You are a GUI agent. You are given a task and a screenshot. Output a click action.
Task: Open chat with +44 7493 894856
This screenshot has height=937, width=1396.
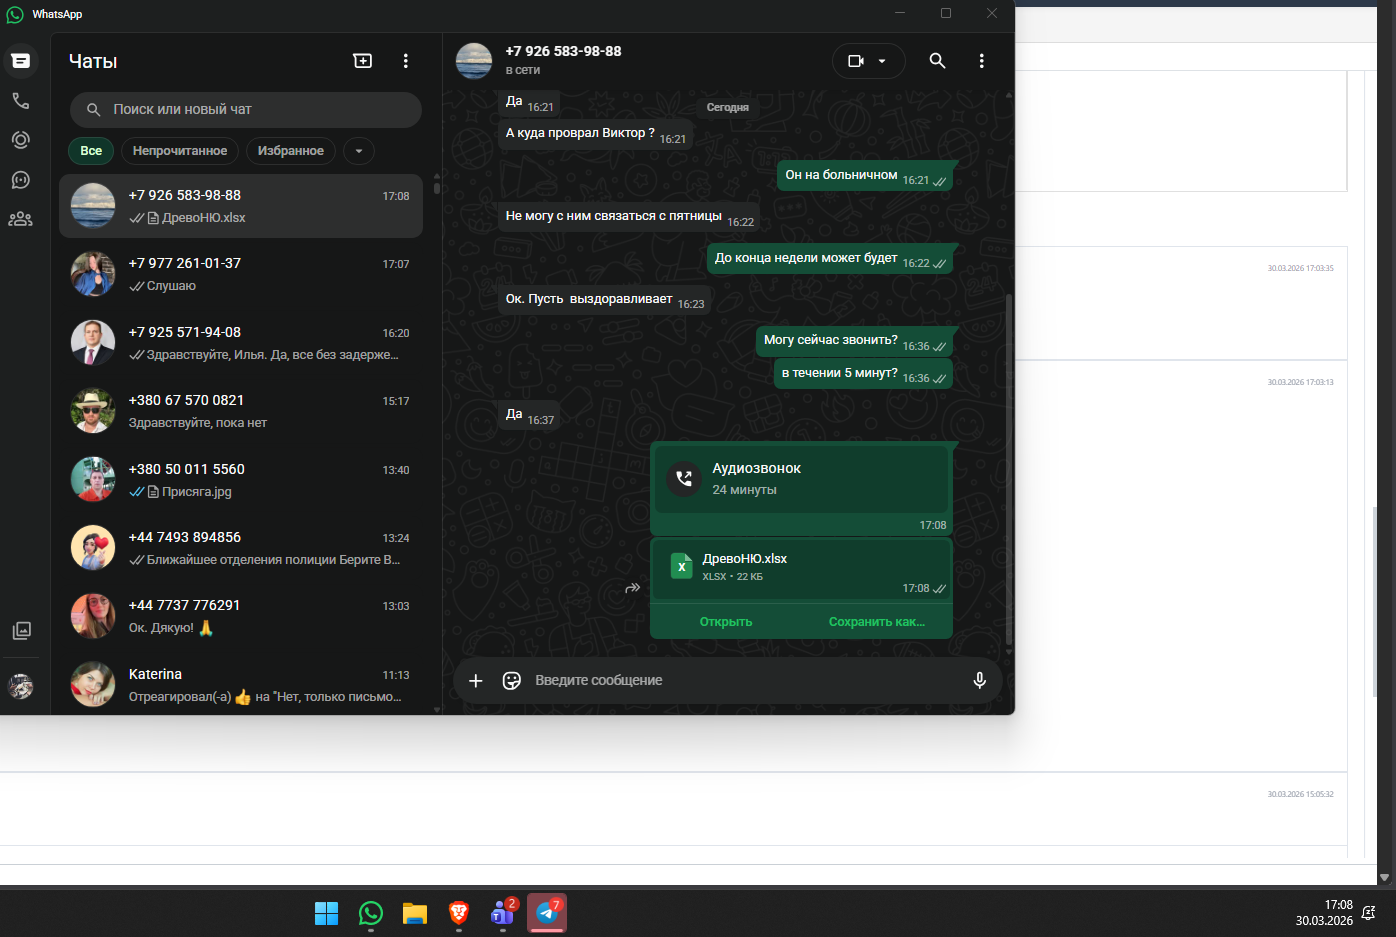pyautogui.click(x=241, y=548)
